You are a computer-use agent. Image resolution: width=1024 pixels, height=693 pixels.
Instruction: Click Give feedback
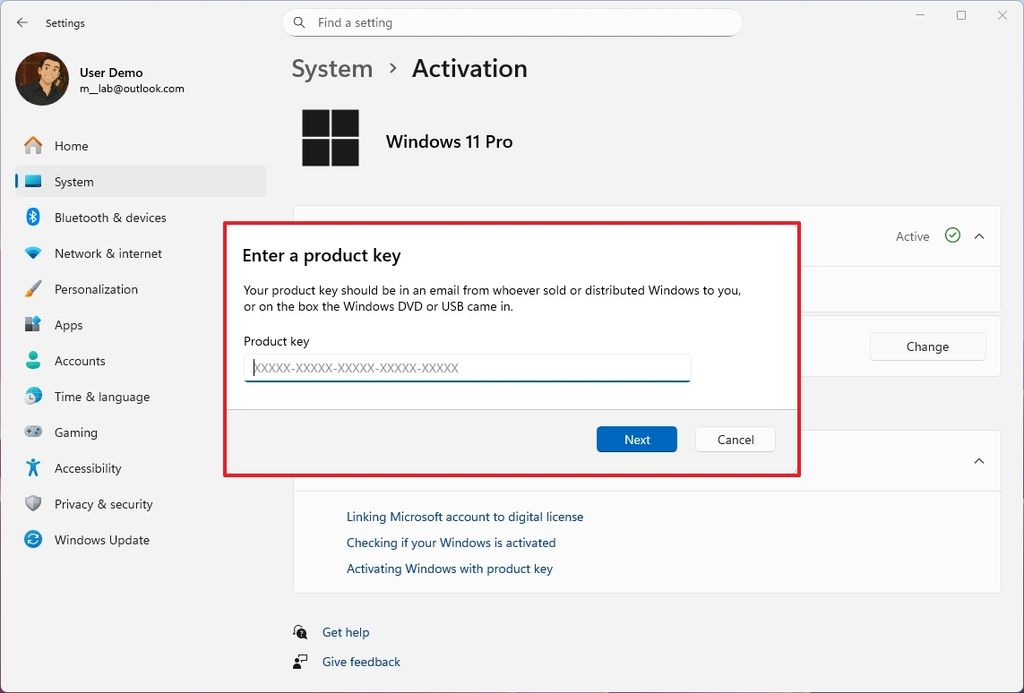click(x=360, y=661)
